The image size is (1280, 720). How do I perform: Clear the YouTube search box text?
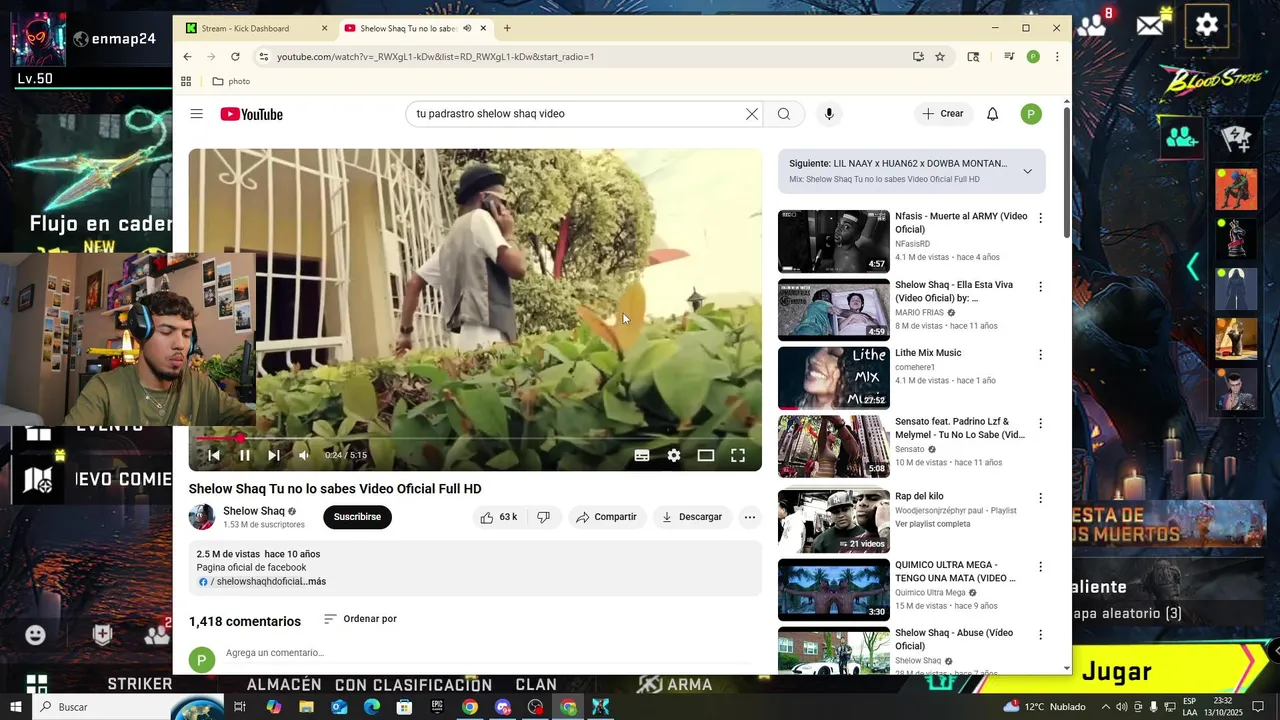[x=752, y=114]
